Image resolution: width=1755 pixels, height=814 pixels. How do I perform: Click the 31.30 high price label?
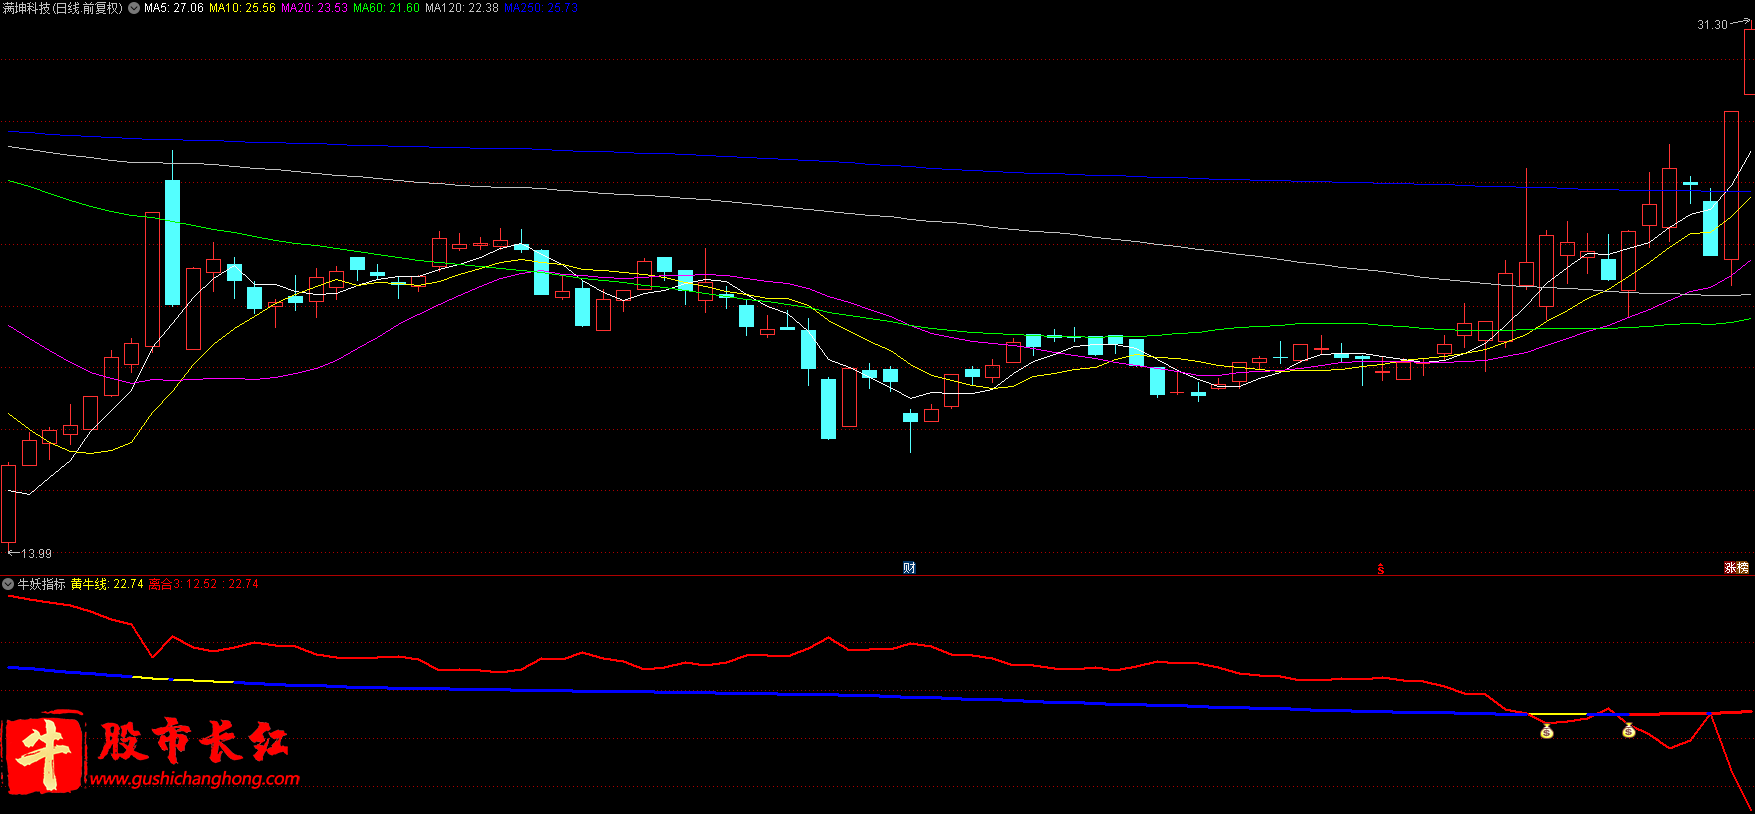tap(1712, 25)
